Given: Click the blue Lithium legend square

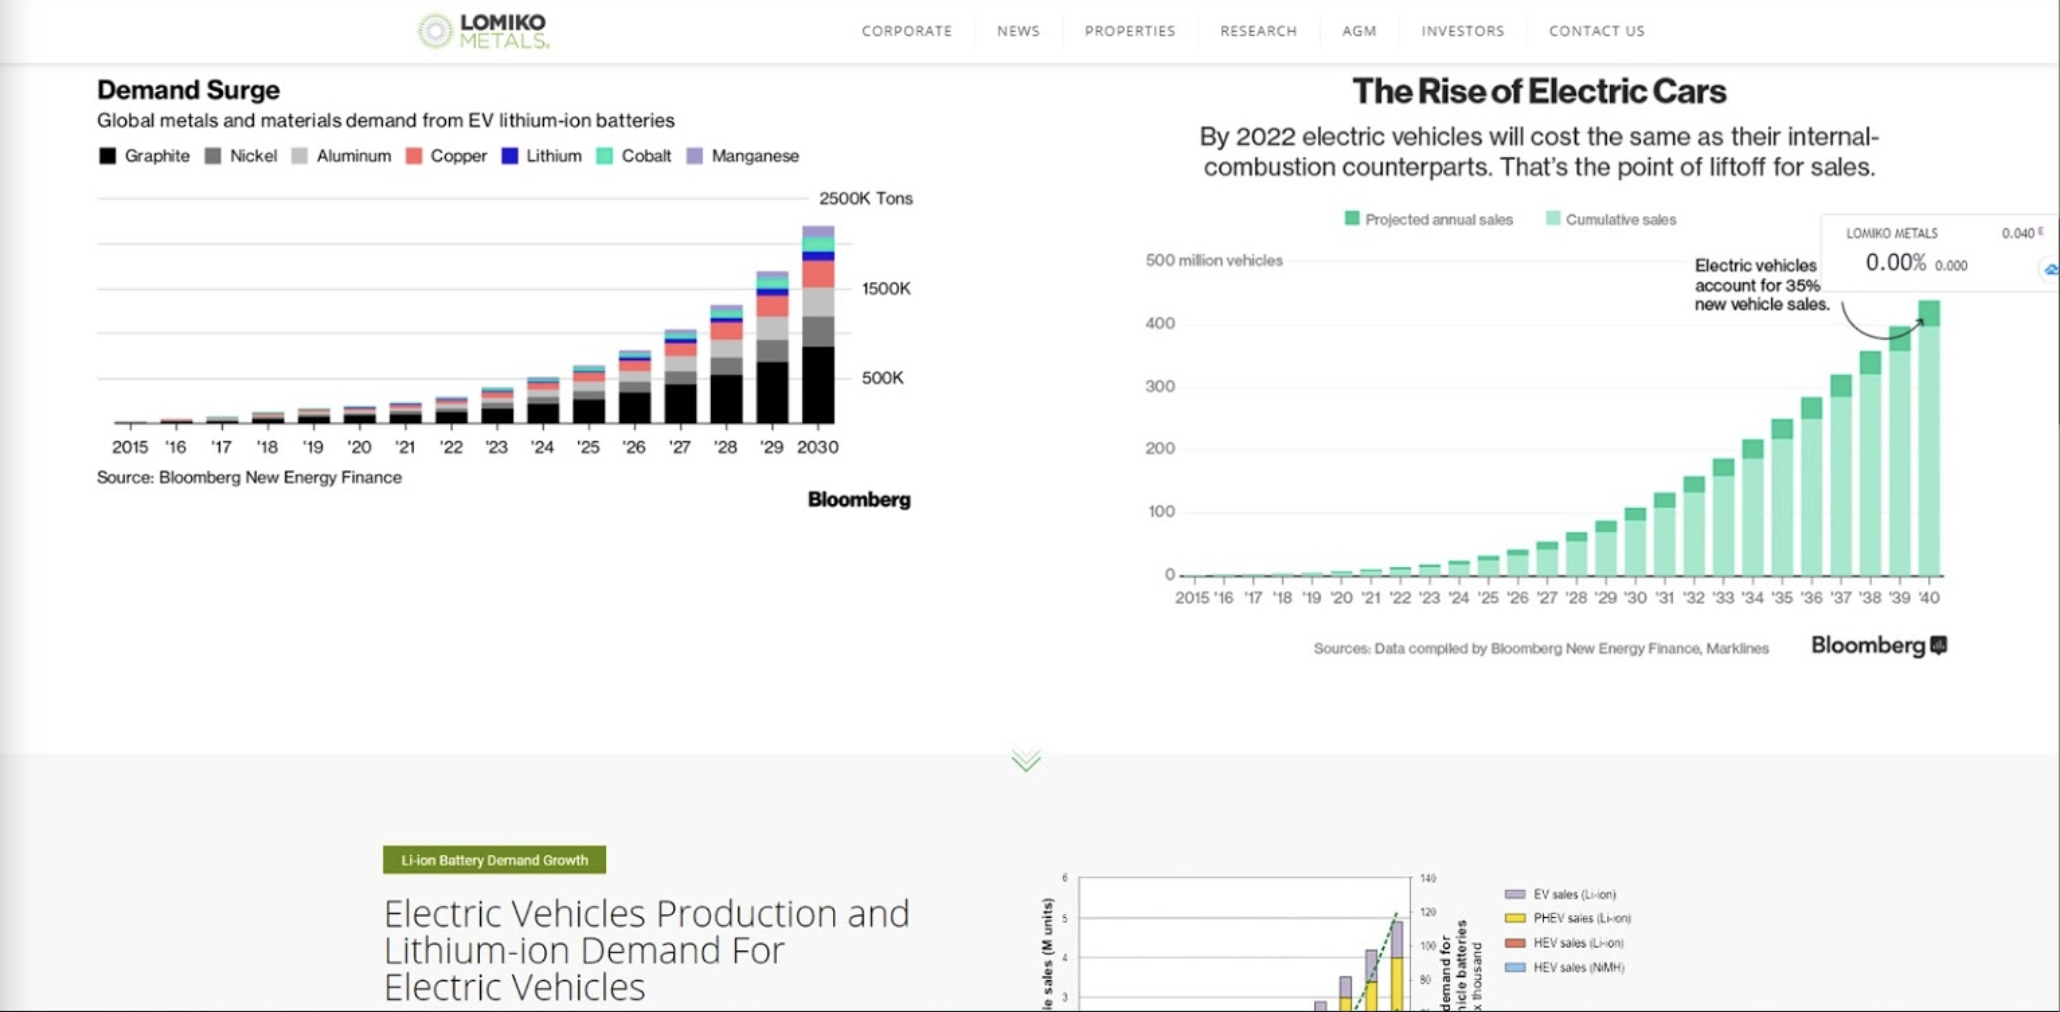Looking at the screenshot, I should tap(510, 156).
